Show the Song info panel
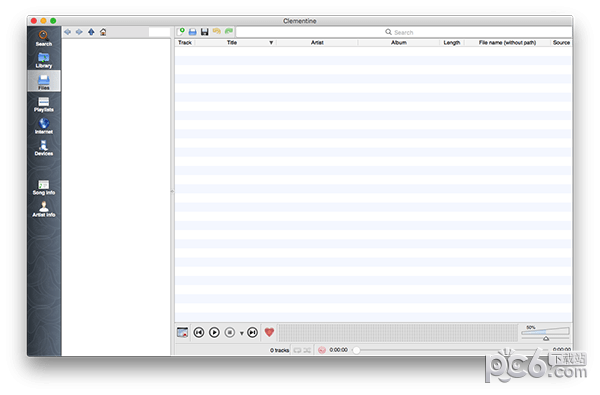600x395 pixels. coord(44,187)
